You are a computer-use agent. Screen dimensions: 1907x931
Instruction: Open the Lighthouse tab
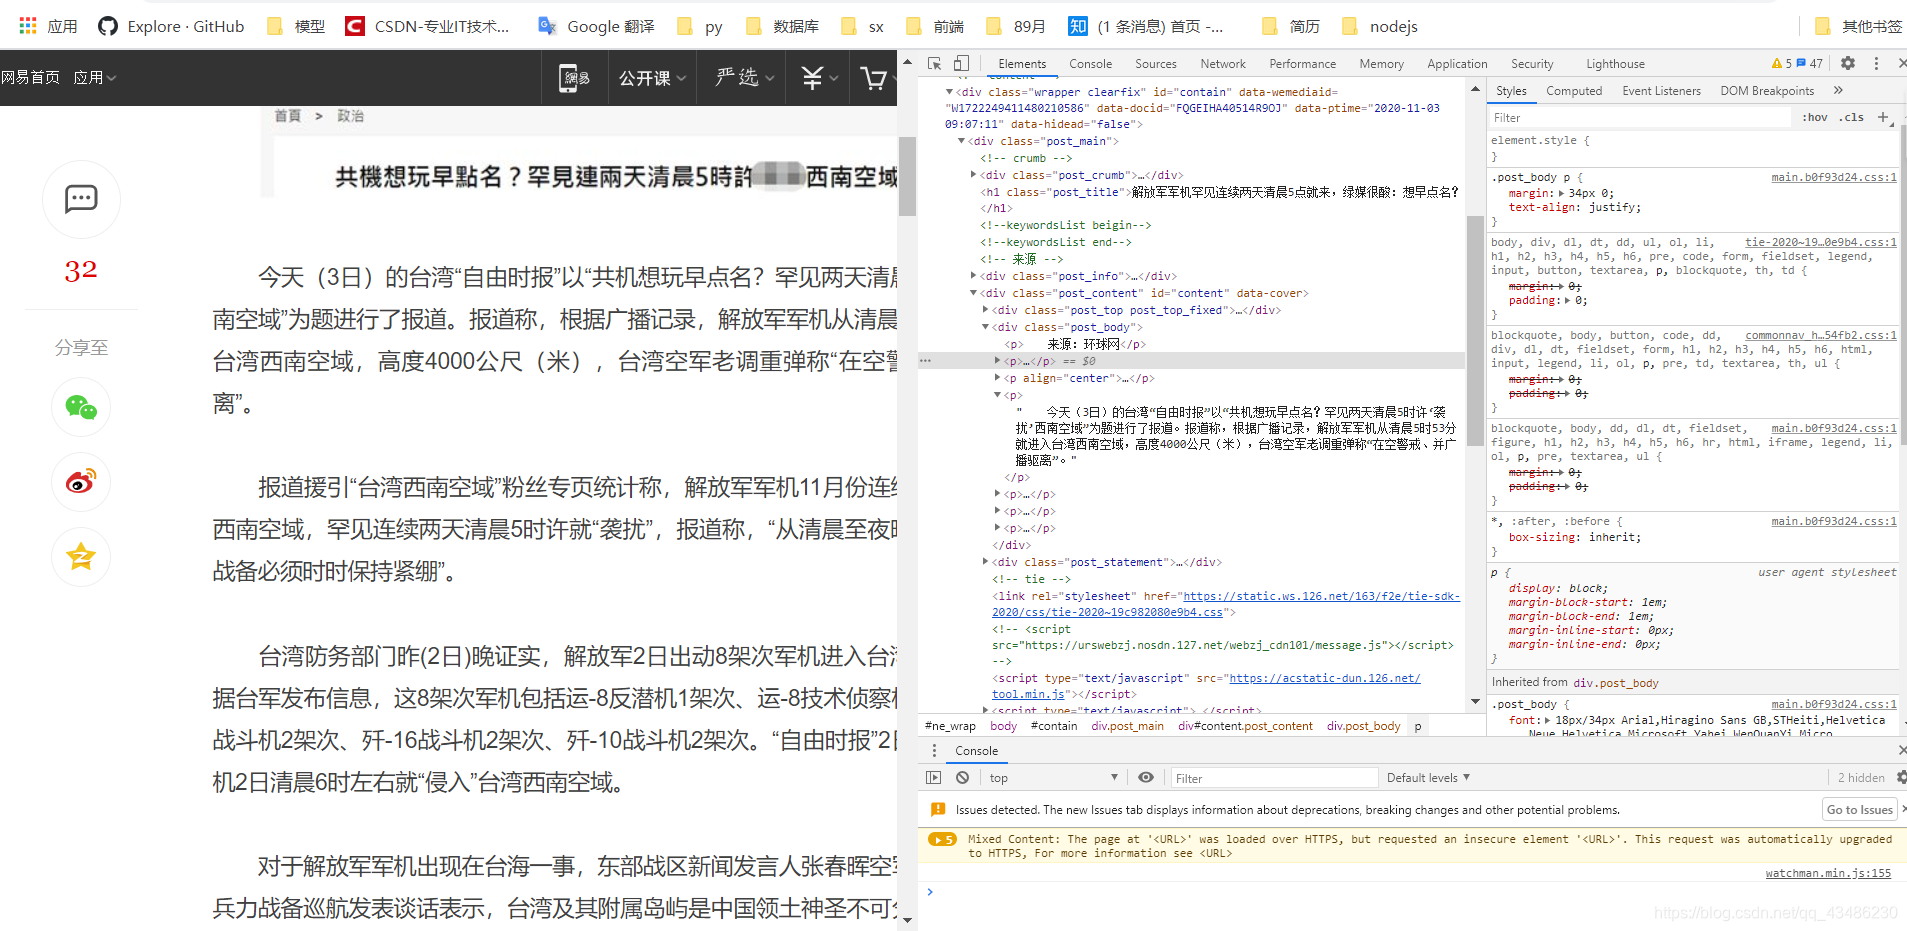point(1614,63)
